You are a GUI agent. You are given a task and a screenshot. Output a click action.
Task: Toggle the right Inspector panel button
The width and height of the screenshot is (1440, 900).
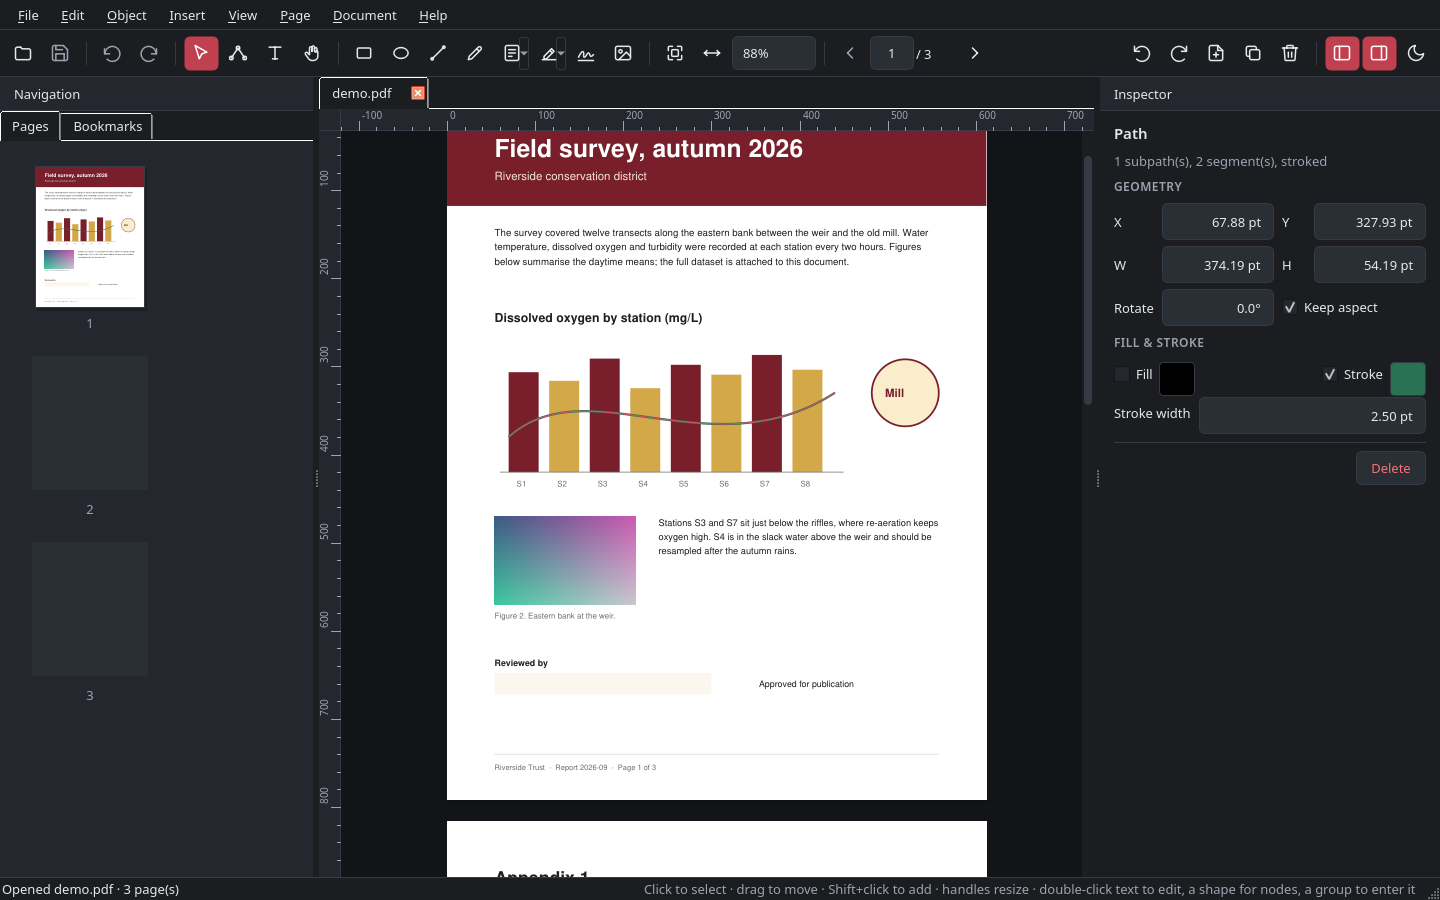click(x=1379, y=53)
